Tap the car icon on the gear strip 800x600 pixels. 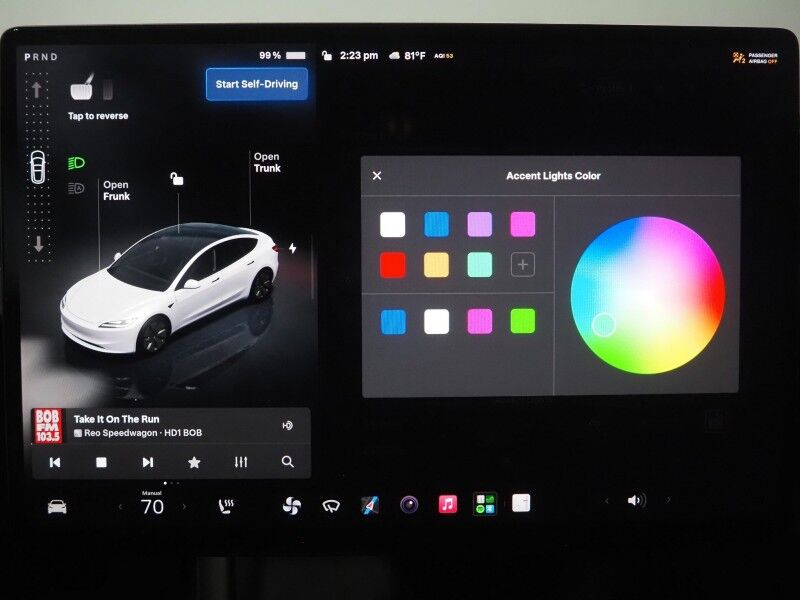pos(38,167)
